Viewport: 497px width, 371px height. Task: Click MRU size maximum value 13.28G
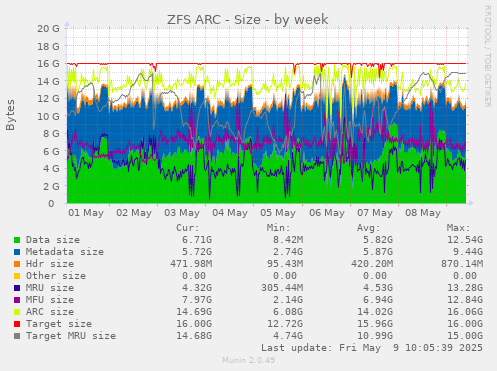pyautogui.click(x=465, y=288)
